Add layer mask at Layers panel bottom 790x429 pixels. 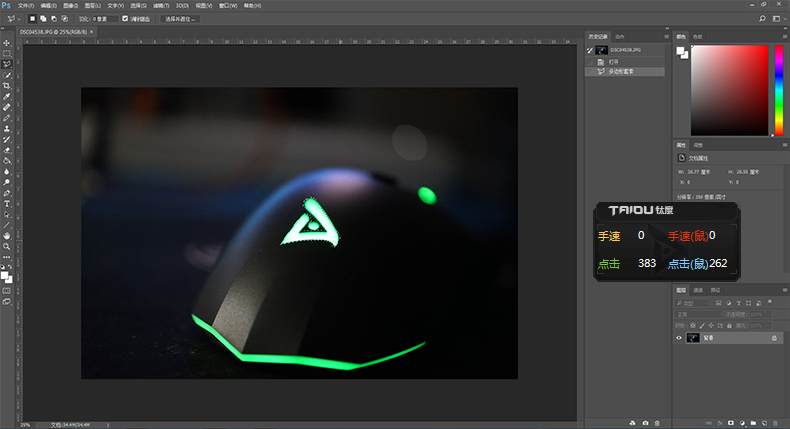click(731, 423)
